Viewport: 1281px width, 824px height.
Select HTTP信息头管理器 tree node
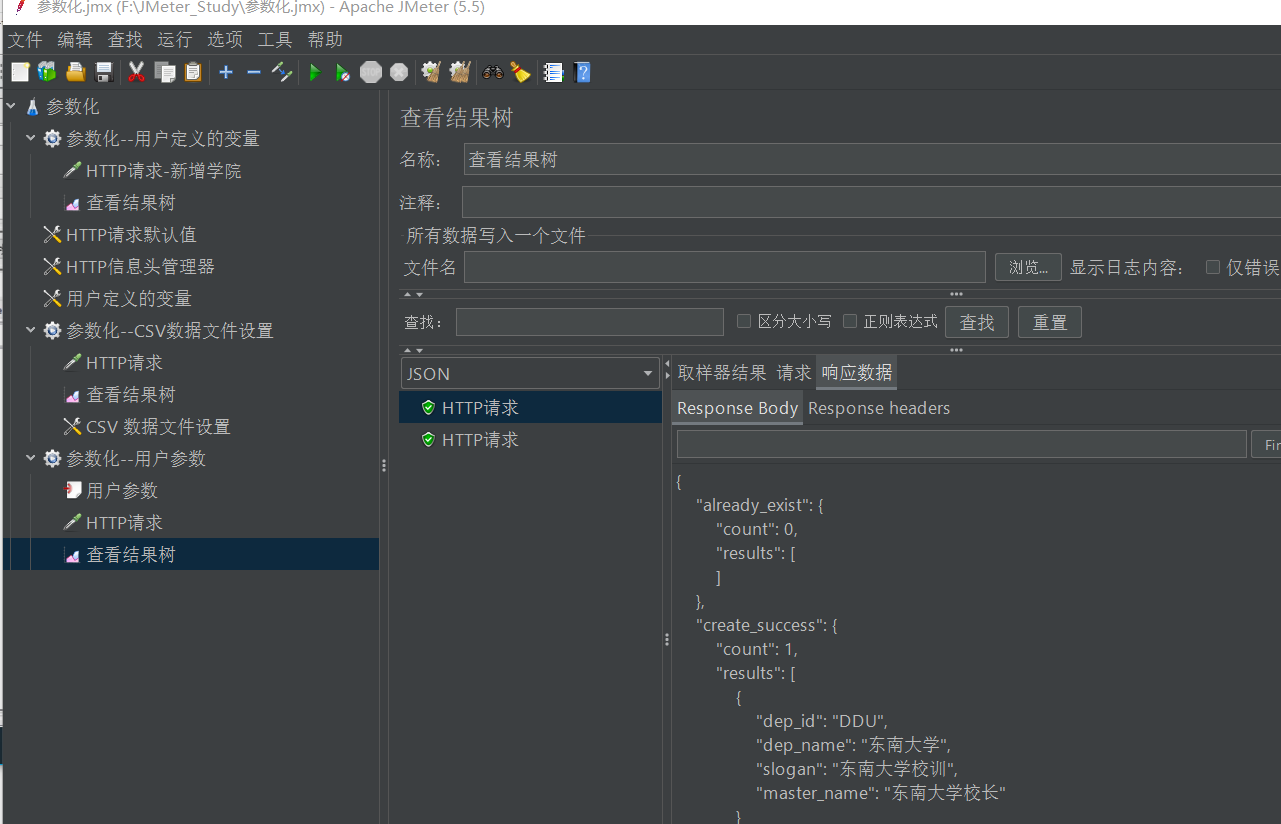140,267
